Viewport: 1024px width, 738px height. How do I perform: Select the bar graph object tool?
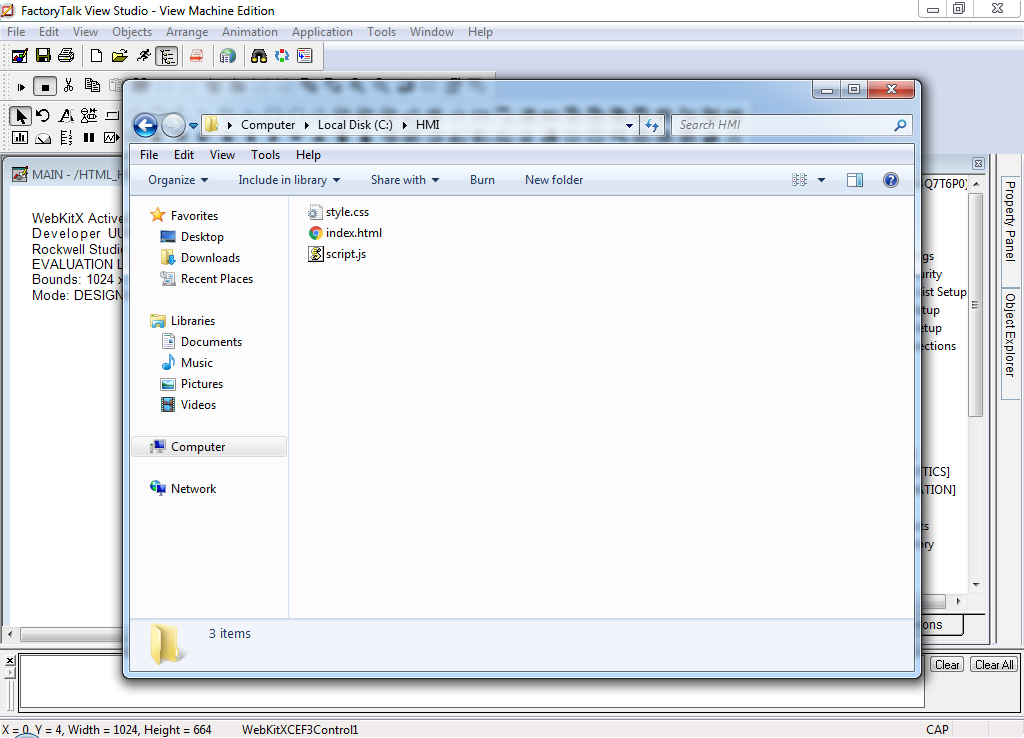click(20, 138)
